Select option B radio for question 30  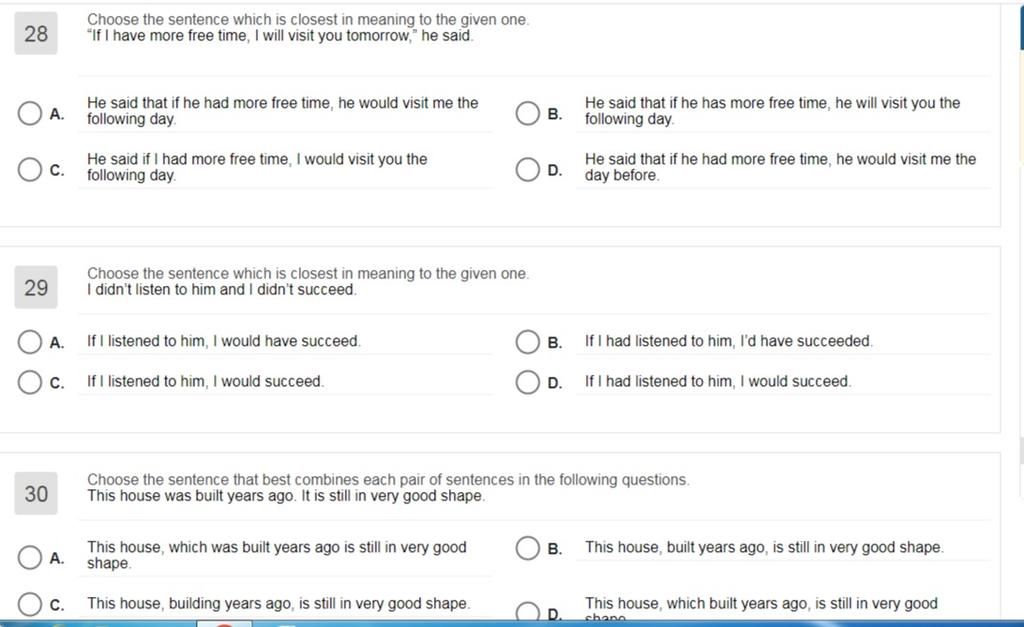point(528,548)
